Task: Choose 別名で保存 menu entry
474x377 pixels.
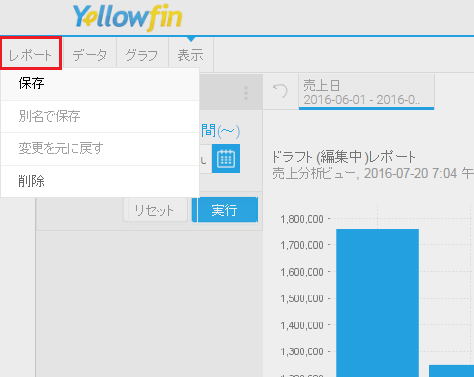Action: click(x=100, y=116)
